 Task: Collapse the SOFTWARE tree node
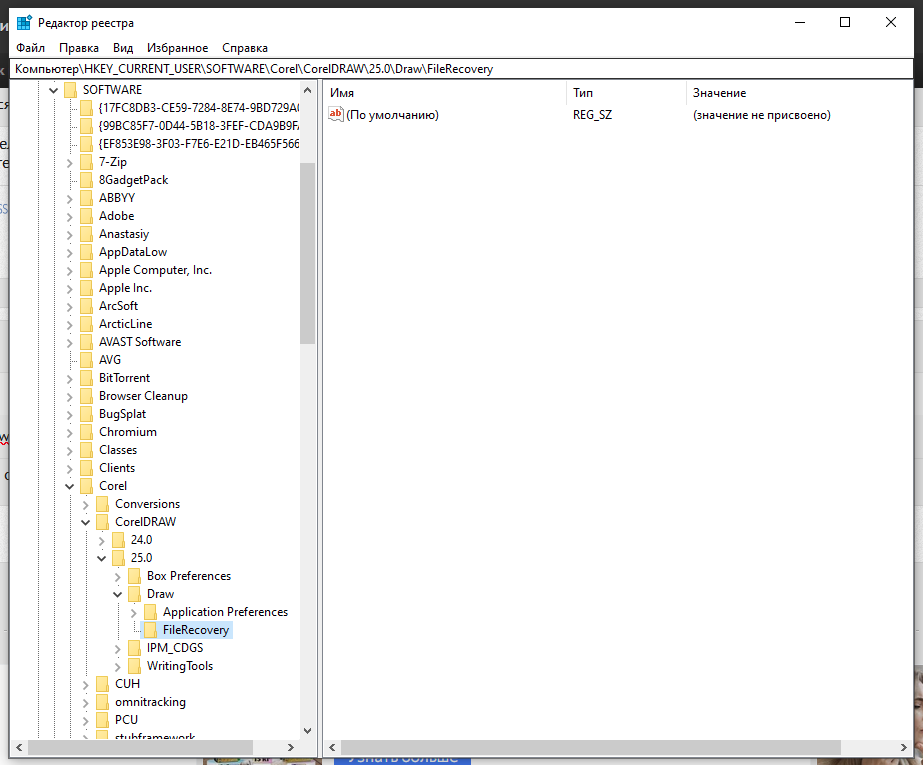coord(54,90)
